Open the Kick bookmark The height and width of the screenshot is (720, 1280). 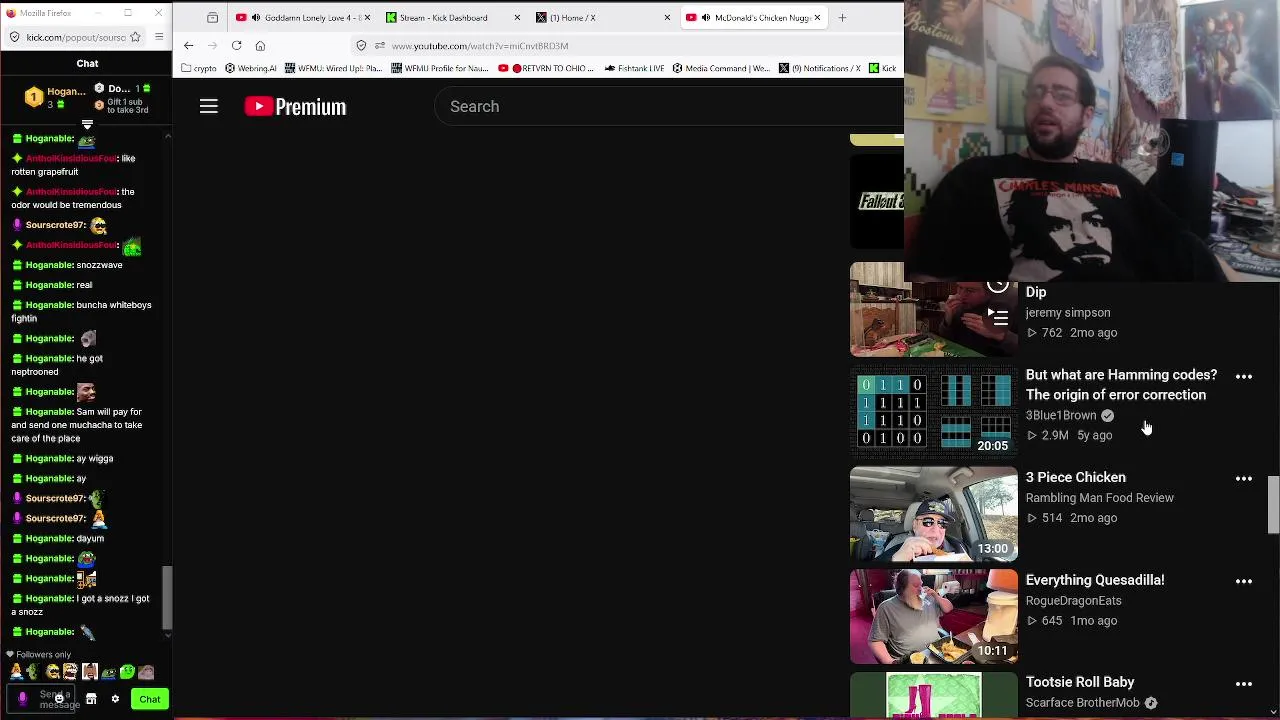click(884, 68)
